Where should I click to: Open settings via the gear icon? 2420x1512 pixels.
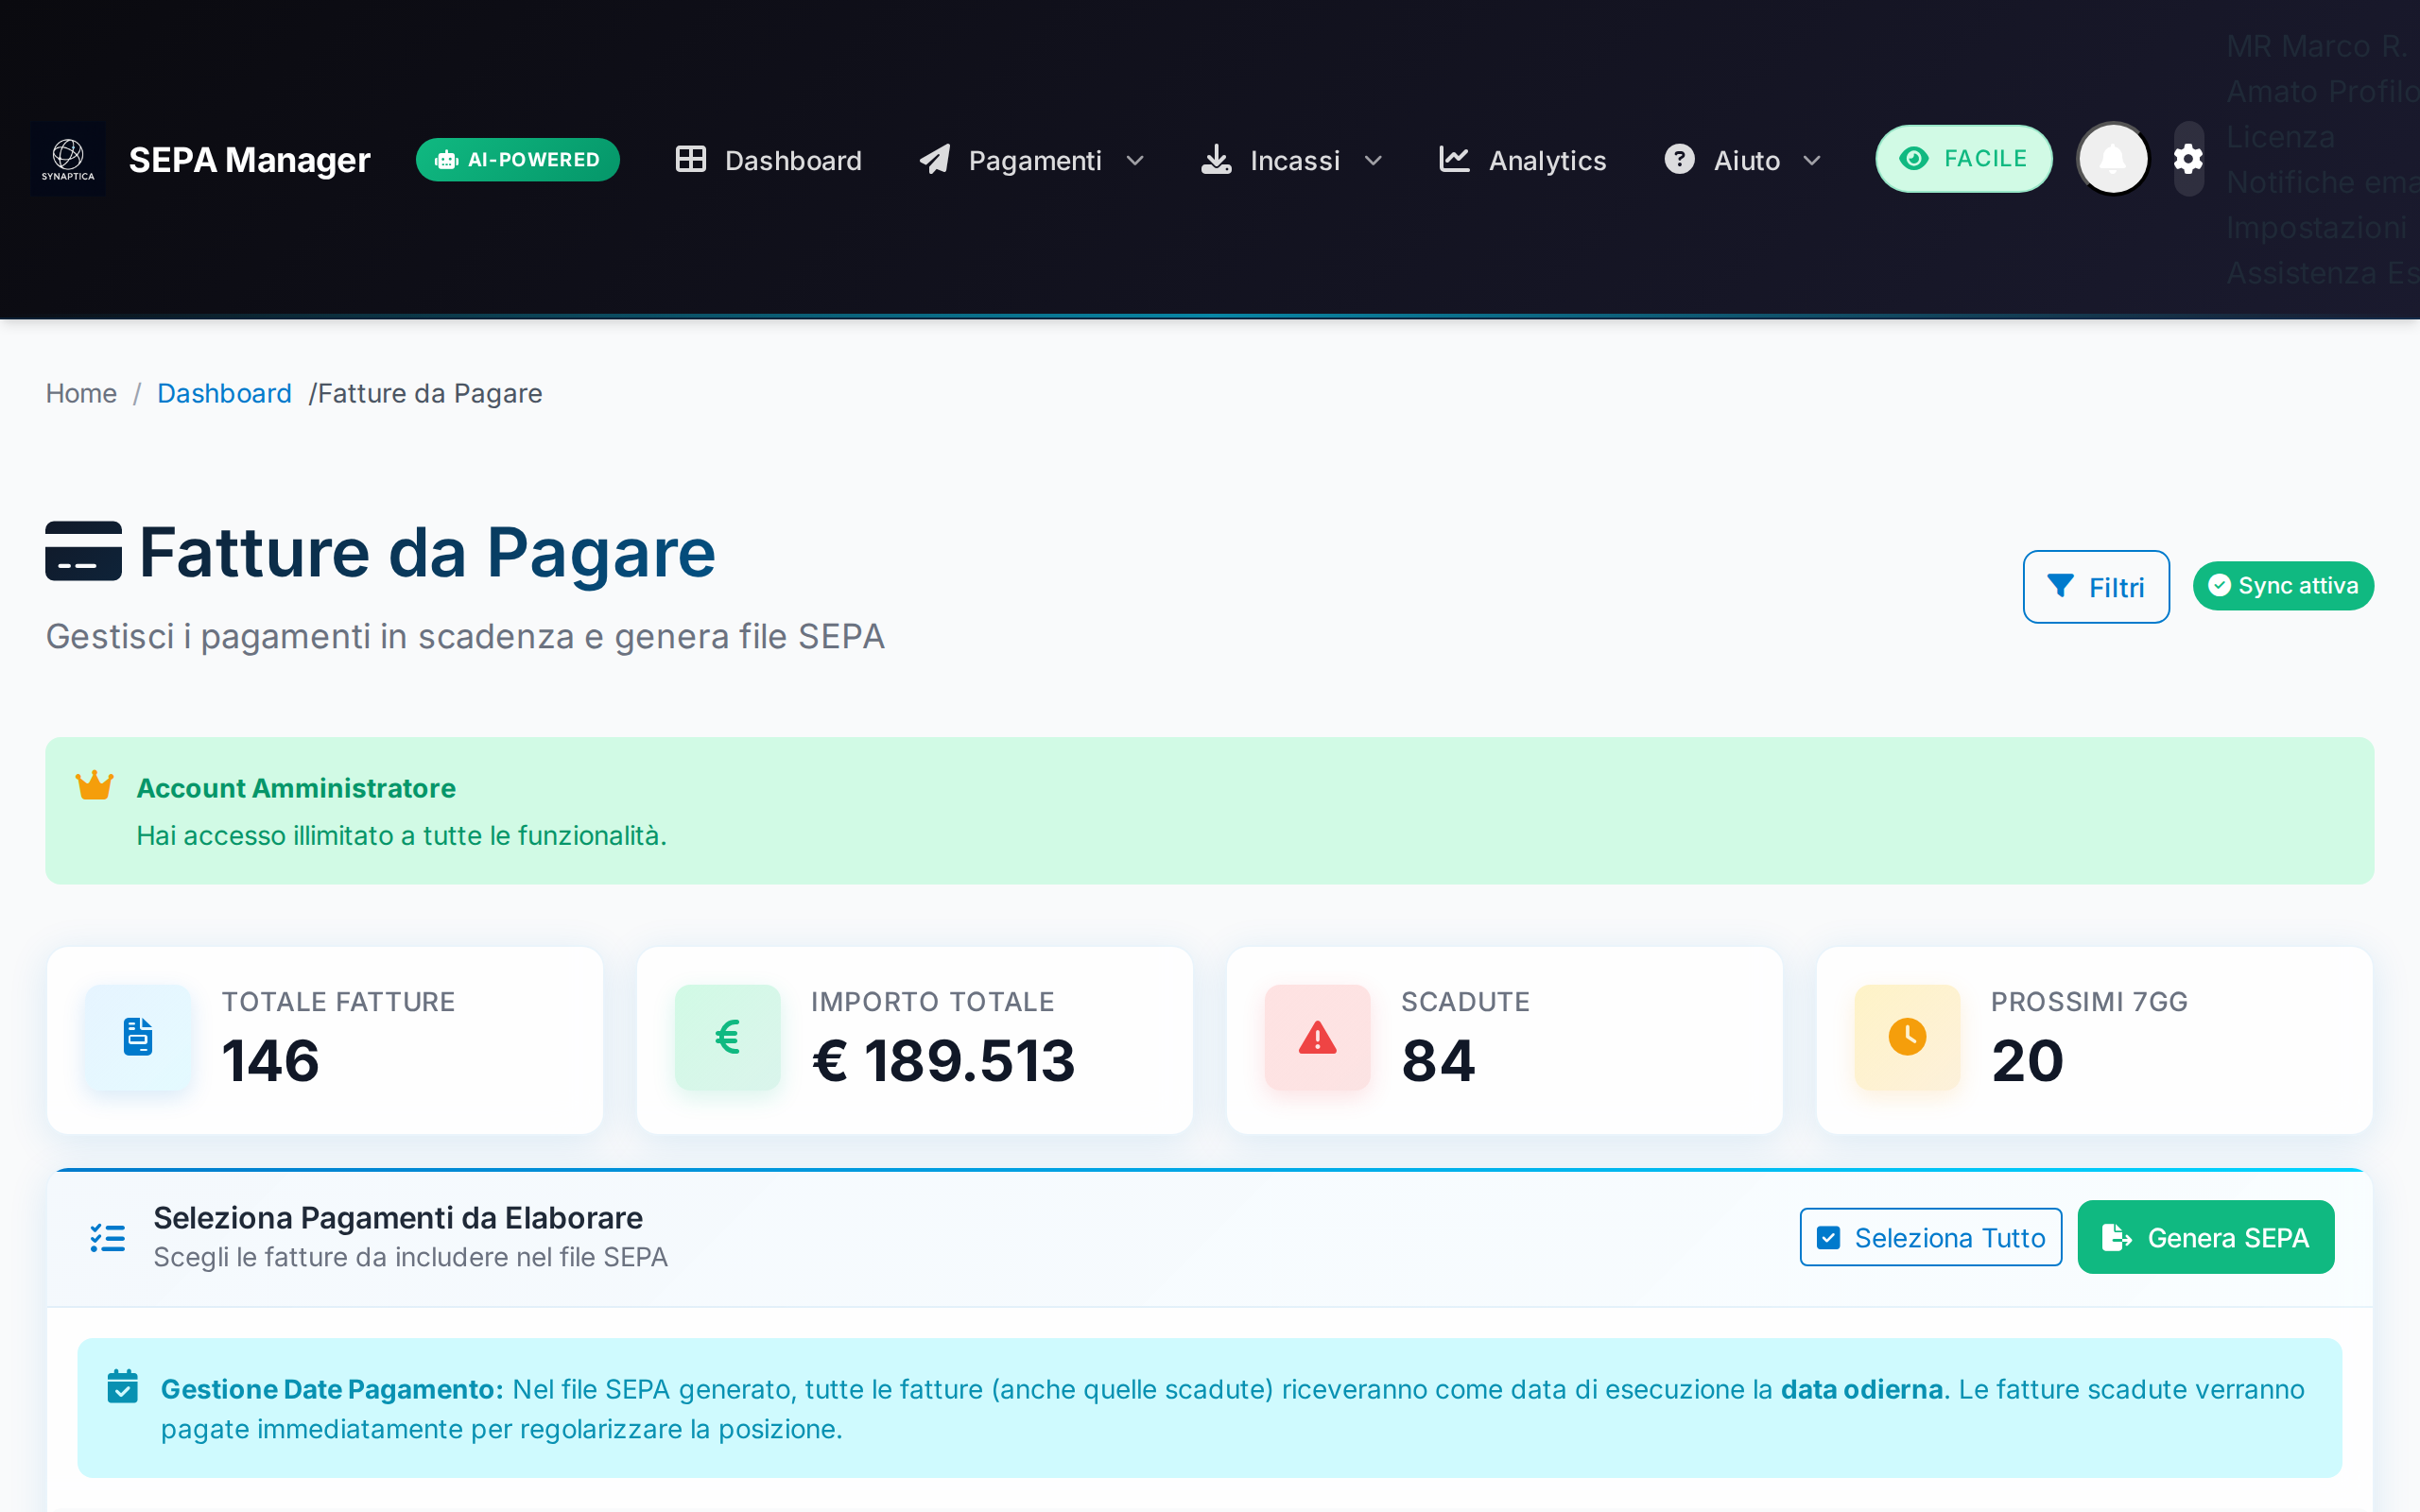[x=2187, y=158]
